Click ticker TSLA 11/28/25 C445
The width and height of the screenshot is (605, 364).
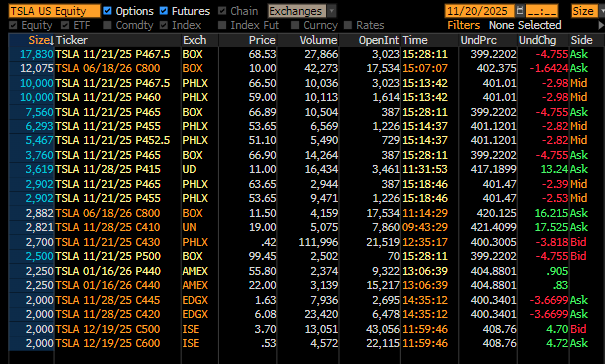coord(108,300)
